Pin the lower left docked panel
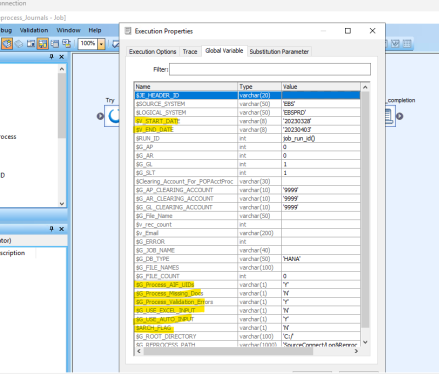The height and width of the screenshot is (374, 439). (51, 229)
